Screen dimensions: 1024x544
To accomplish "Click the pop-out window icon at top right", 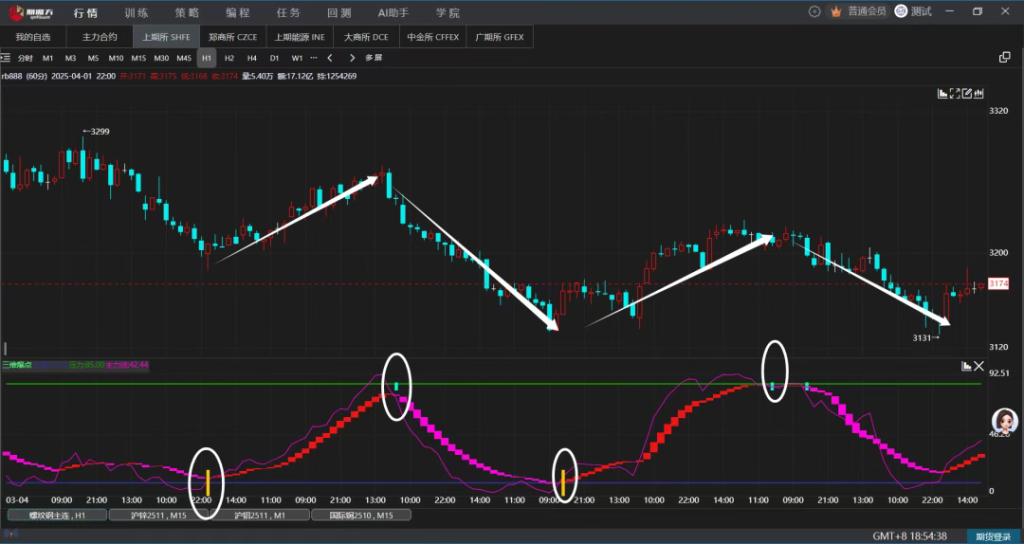I will (1004, 58).
